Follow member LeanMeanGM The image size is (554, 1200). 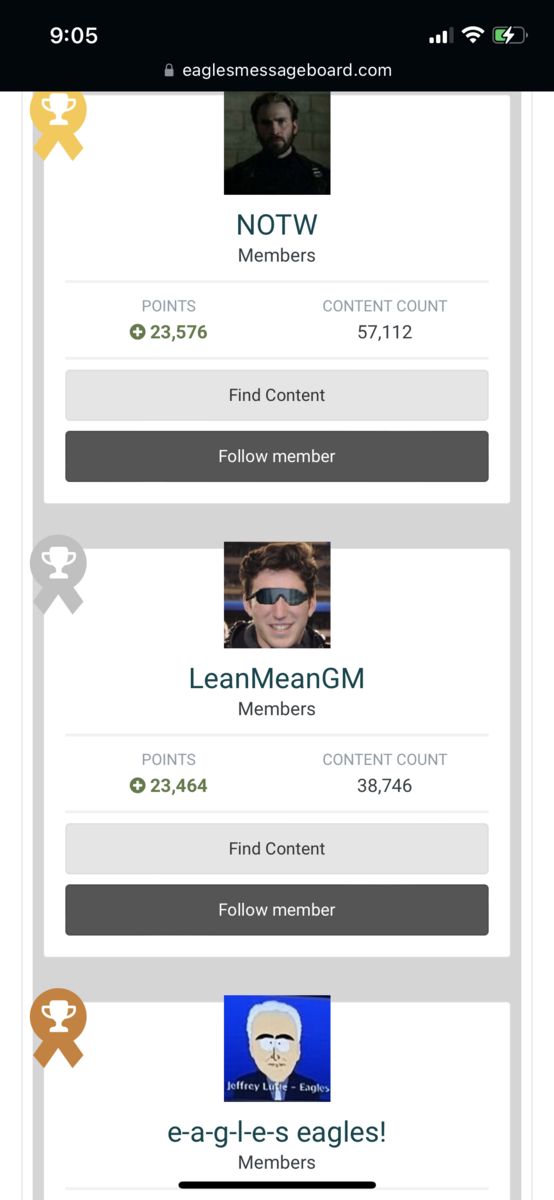pos(277,910)
